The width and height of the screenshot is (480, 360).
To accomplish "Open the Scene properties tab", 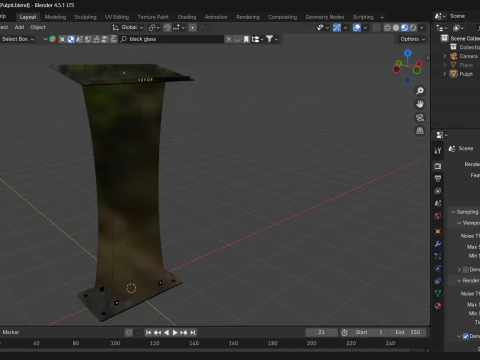I will [x=438, y=203].
